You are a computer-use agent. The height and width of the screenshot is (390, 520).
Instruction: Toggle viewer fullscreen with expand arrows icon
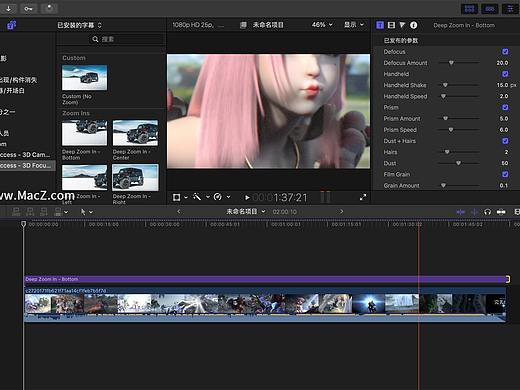pos(363,197)
